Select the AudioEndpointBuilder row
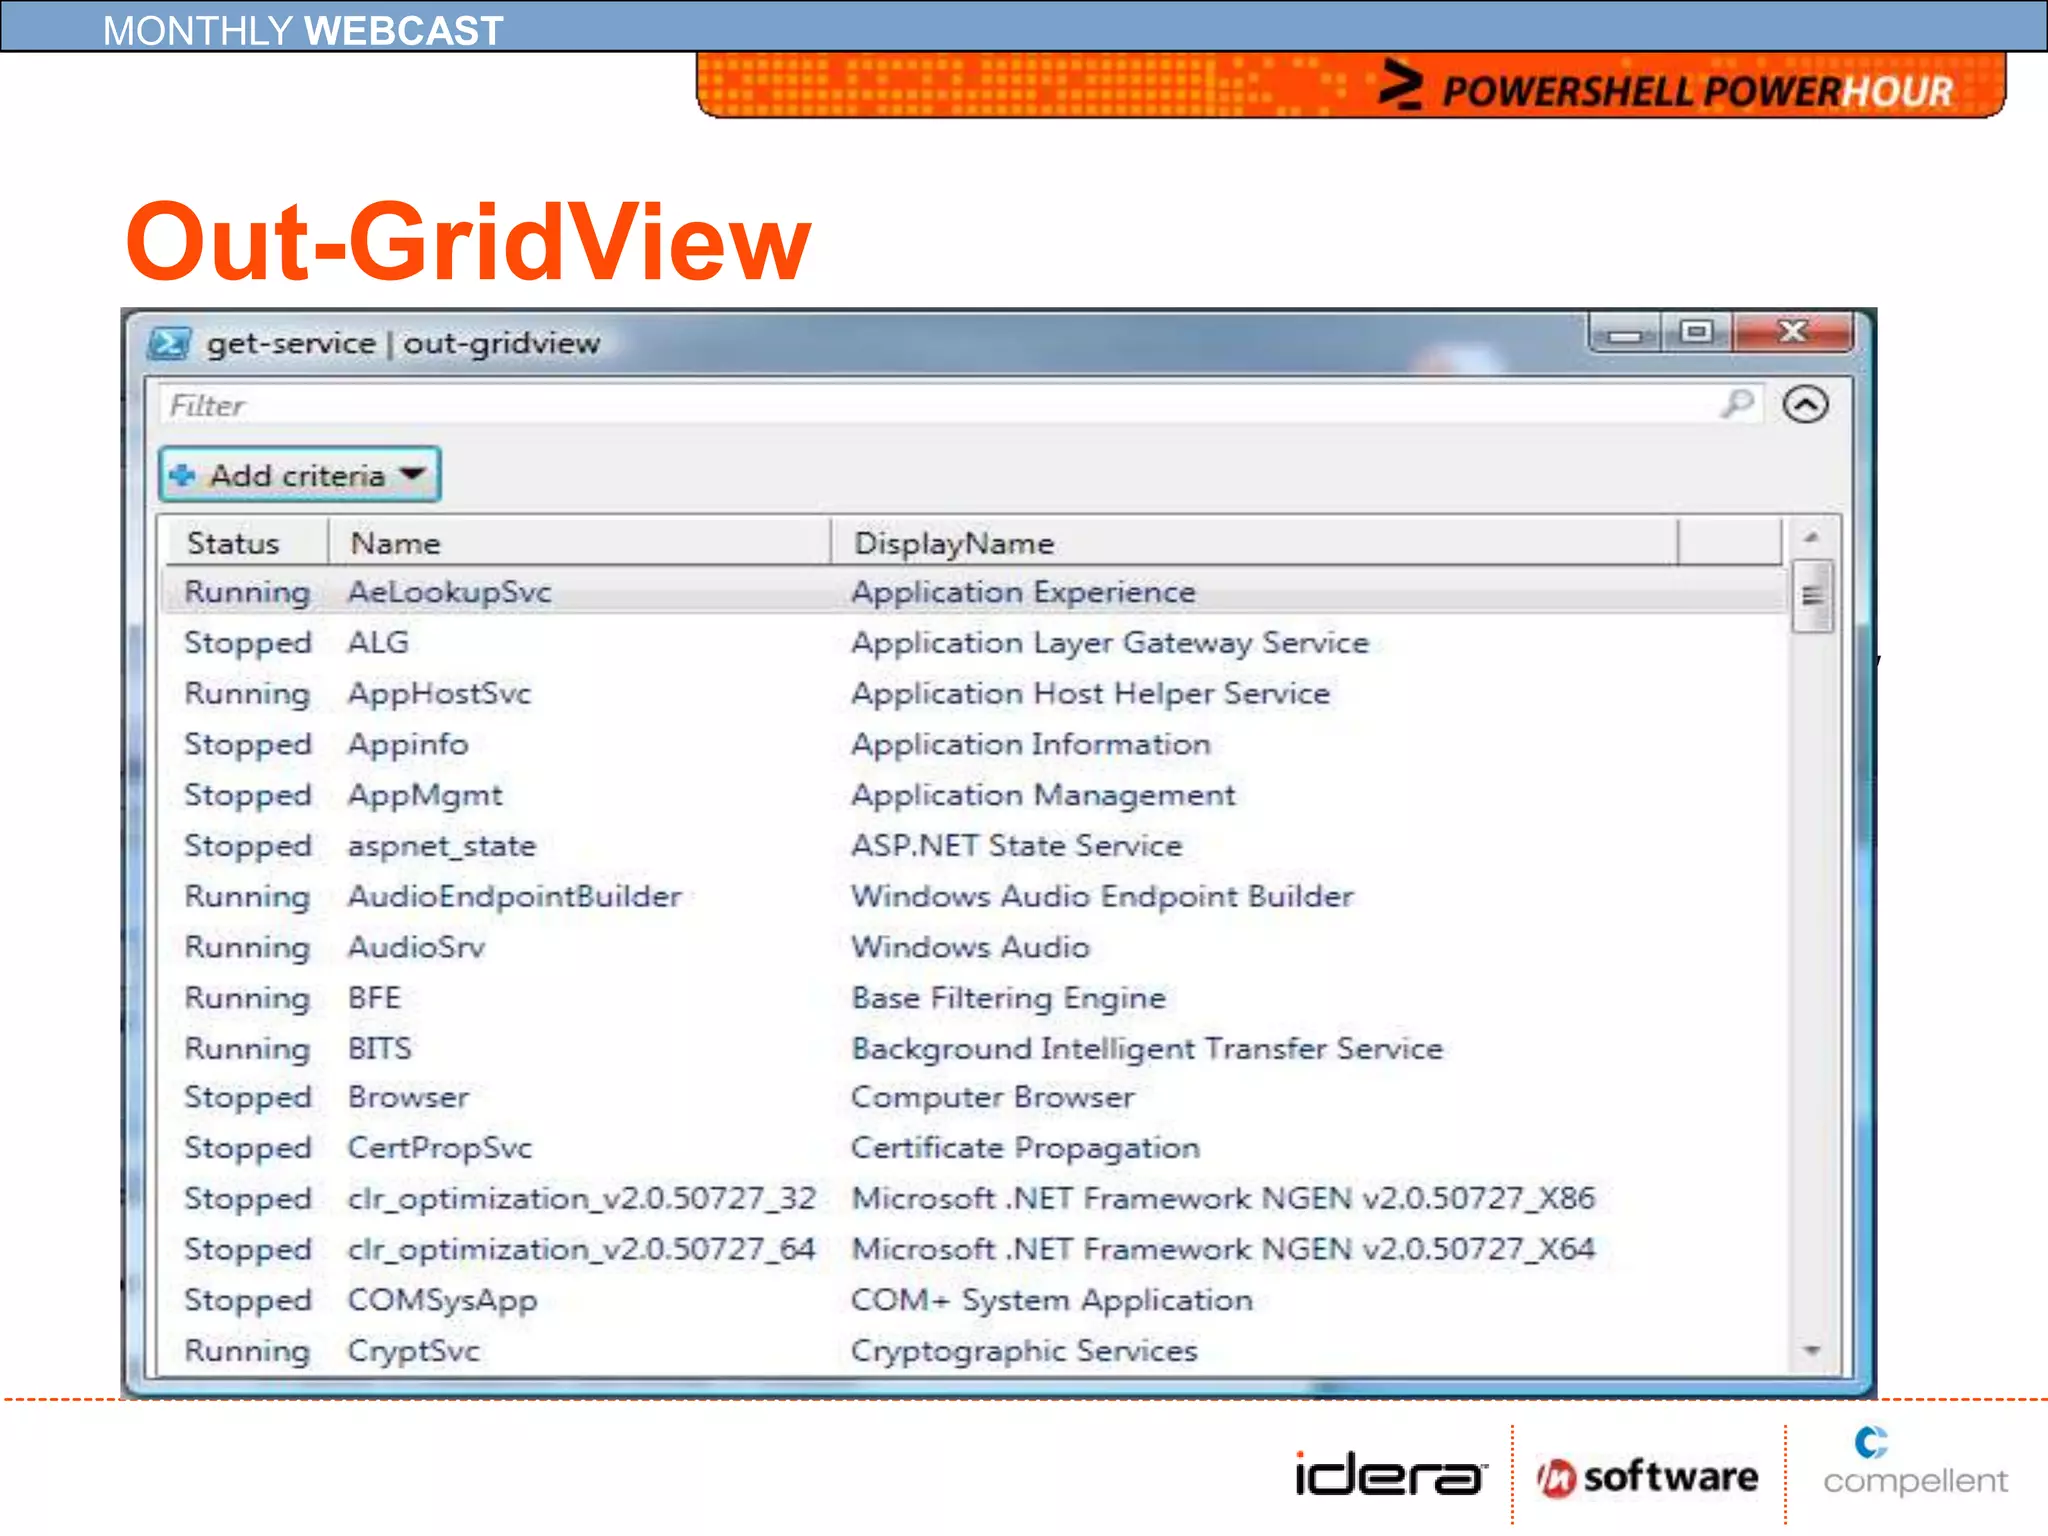The width and height of the screenshot is (2048, 1536). 974,896
